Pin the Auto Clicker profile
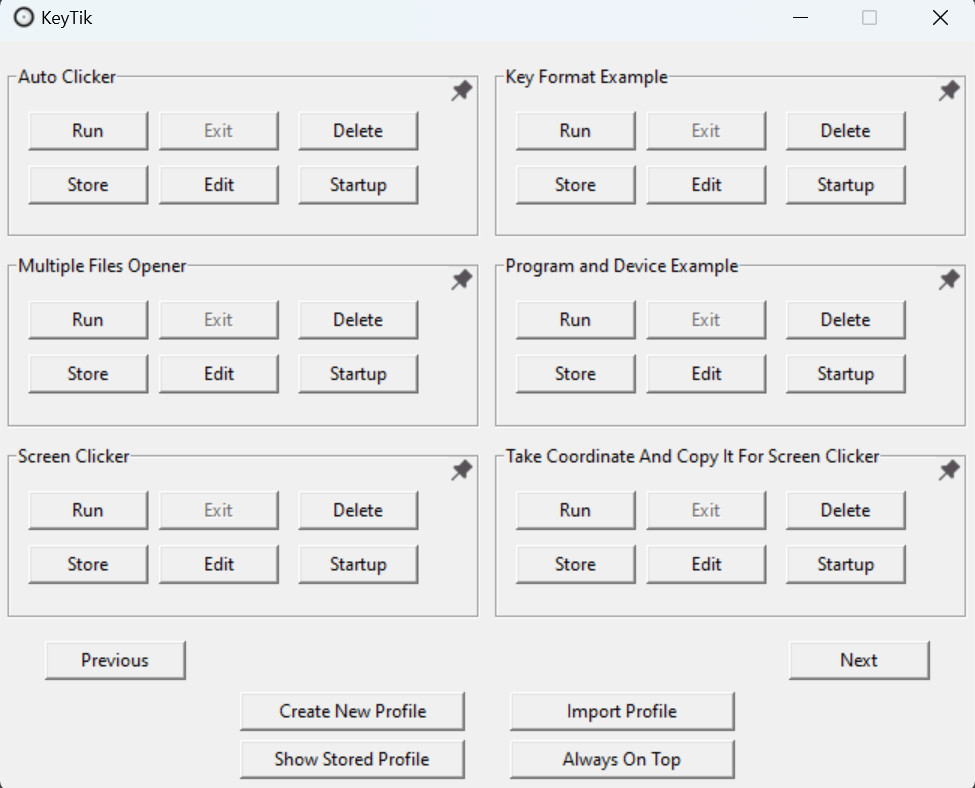 (461, 92)
